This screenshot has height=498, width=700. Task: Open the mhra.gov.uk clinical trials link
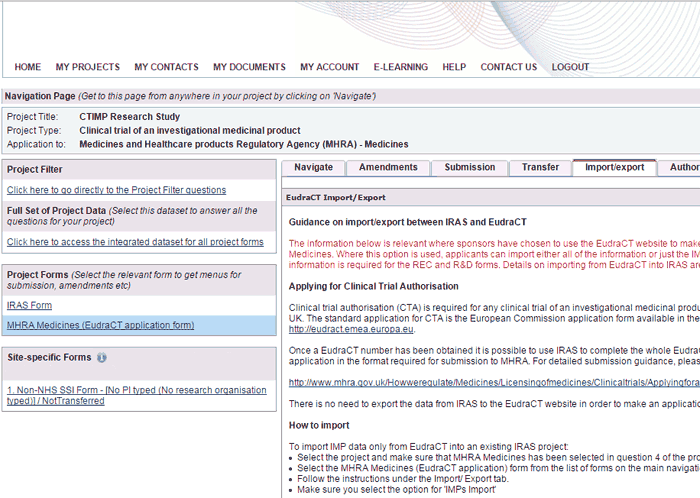click(x=494, y=382)
